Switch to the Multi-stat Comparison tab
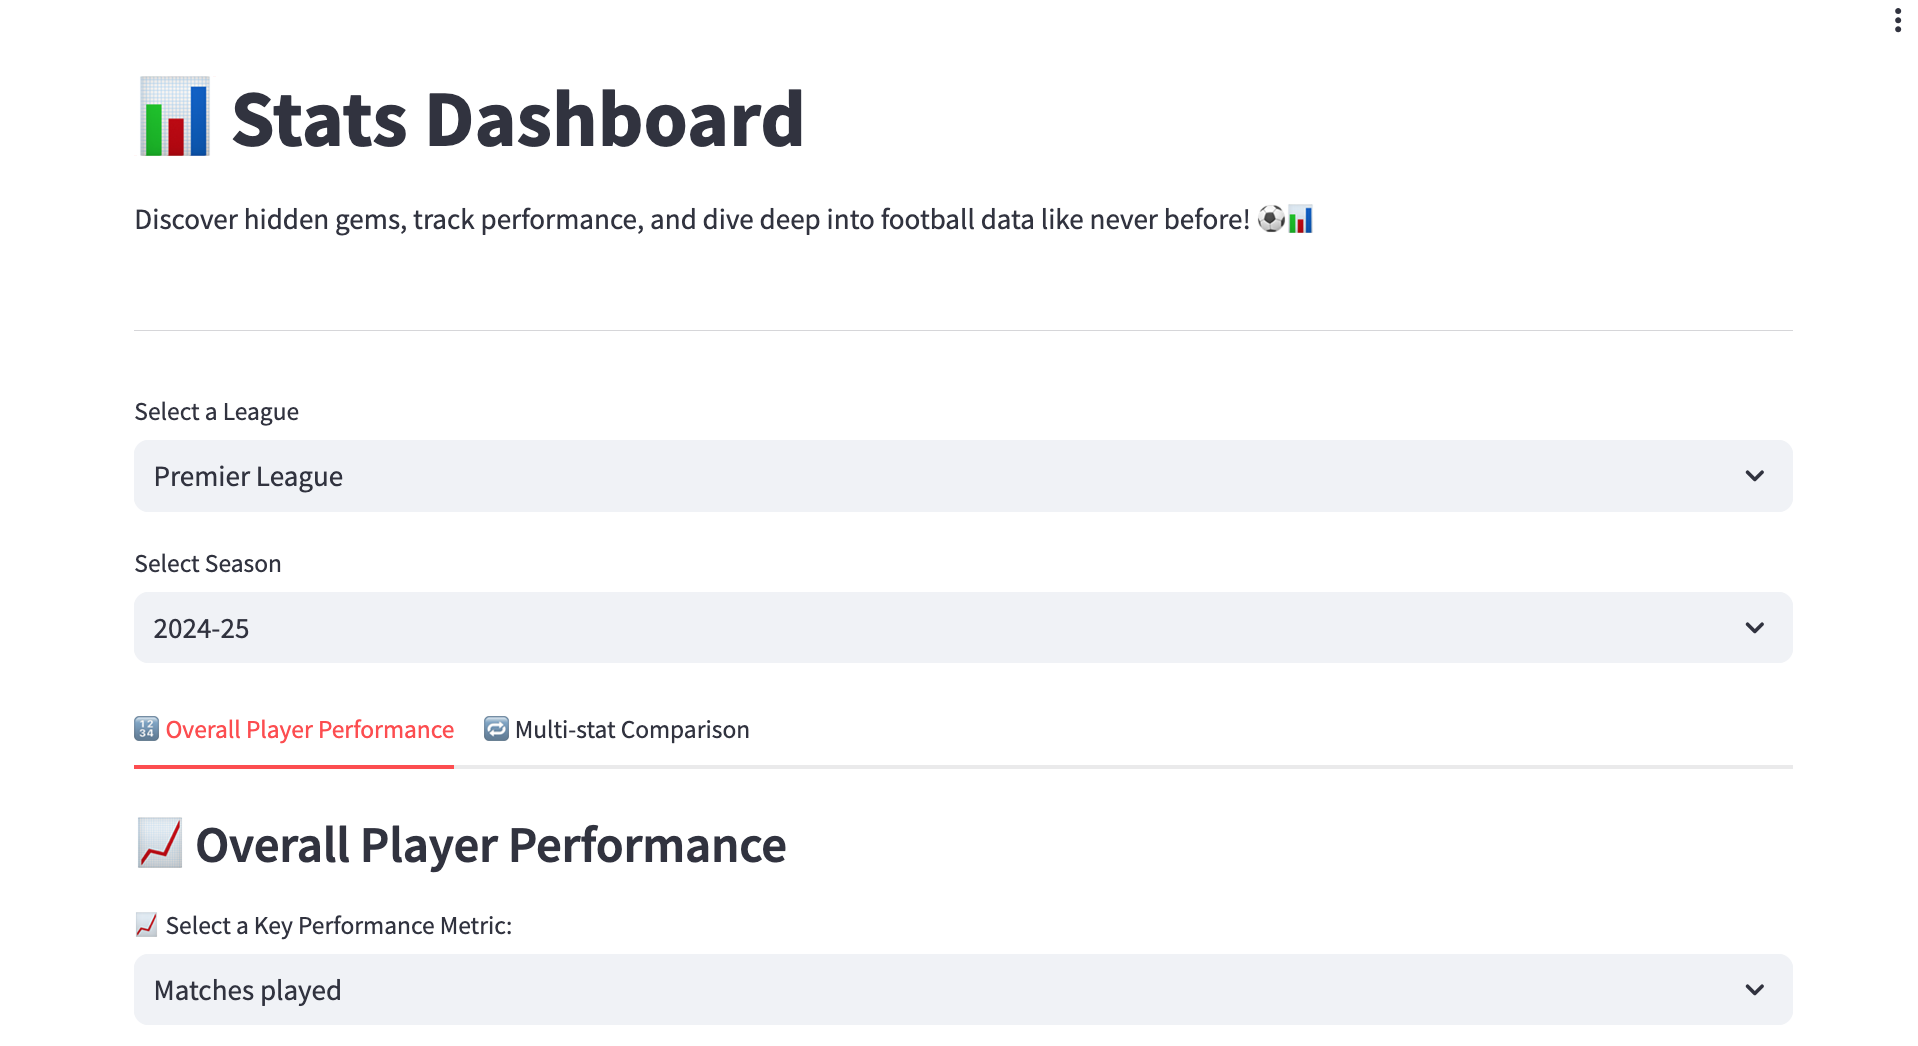 tap(631, 729)
